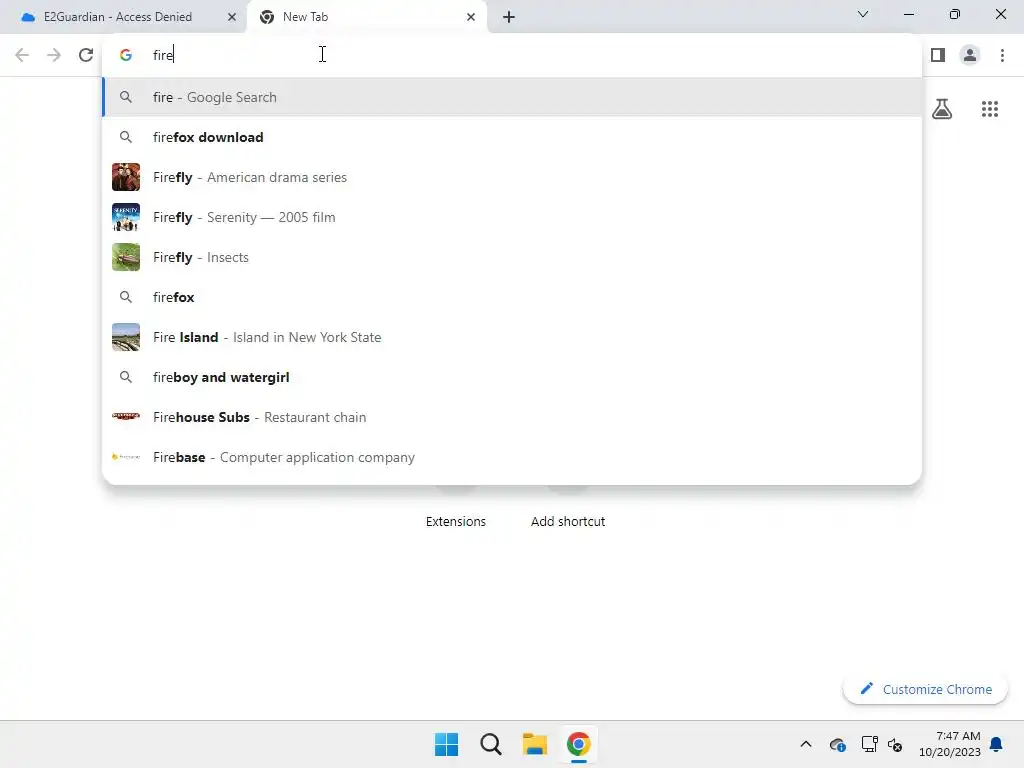Image resolution: width=1024 pixels, height=768 pixels.
Task: Click the Google G icon in omnibox
Action: [126, 55]
